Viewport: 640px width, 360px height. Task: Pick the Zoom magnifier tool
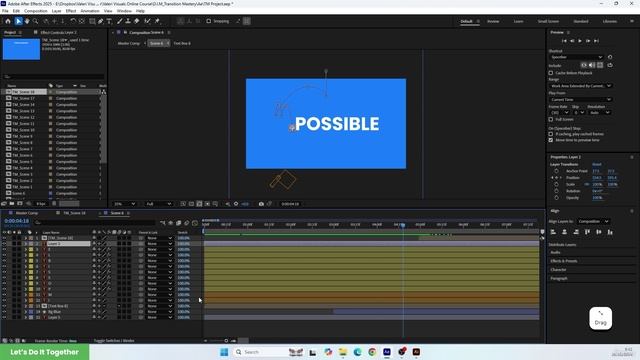(x=36, y=21)
